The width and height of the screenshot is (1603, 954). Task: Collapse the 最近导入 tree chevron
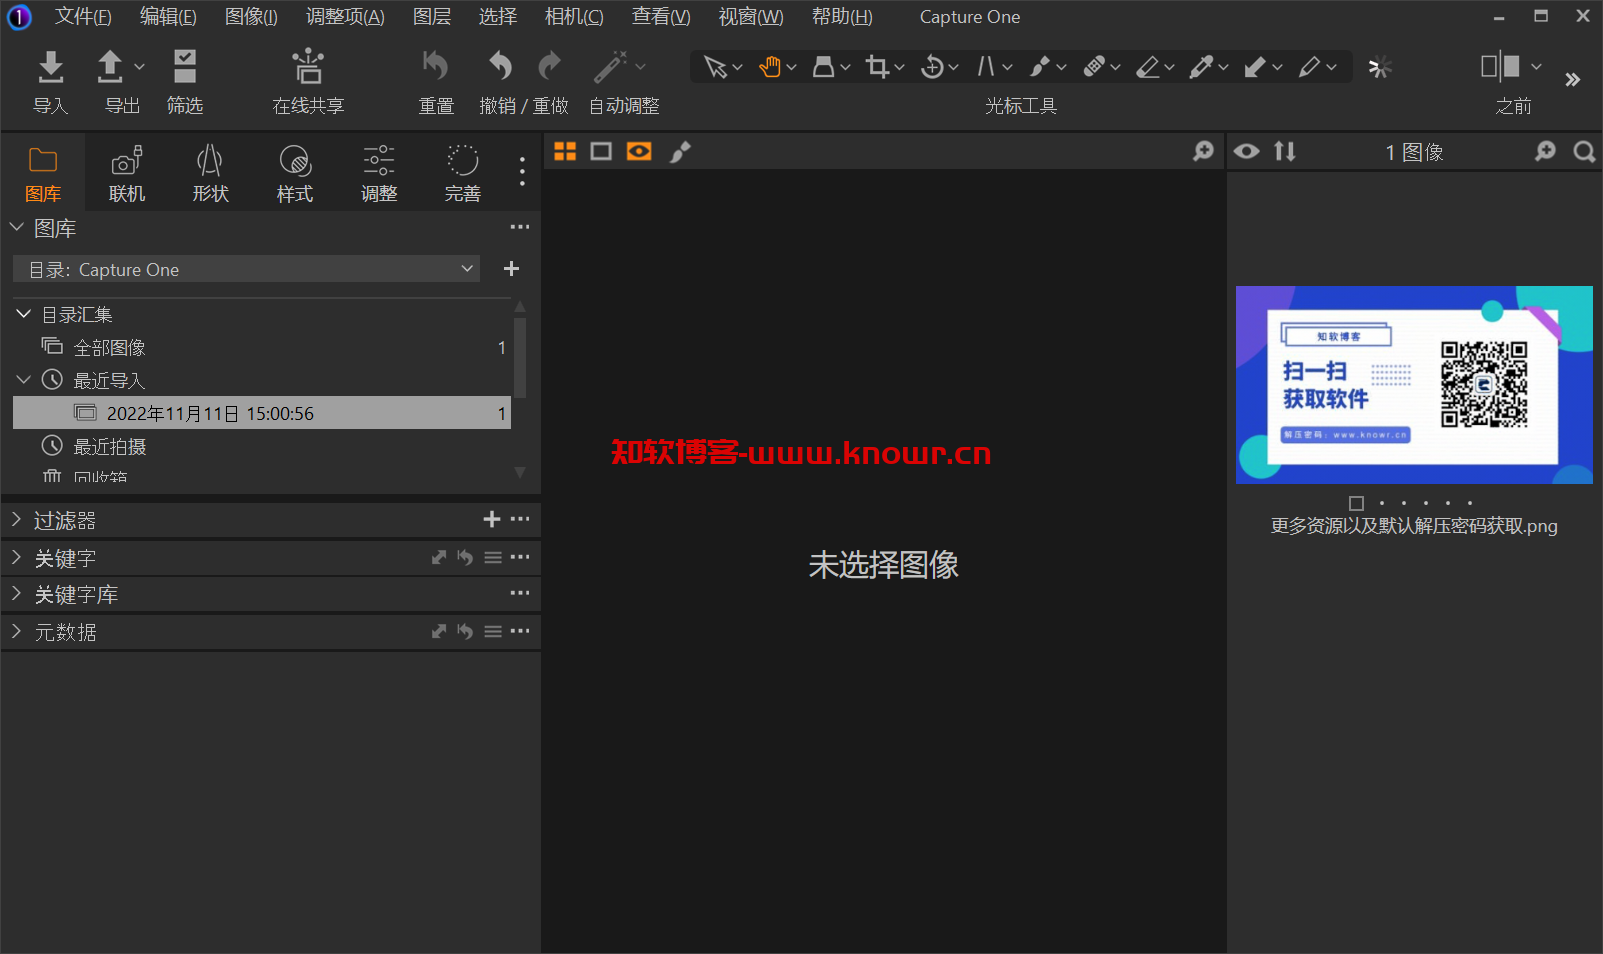[x=24, y=380]
